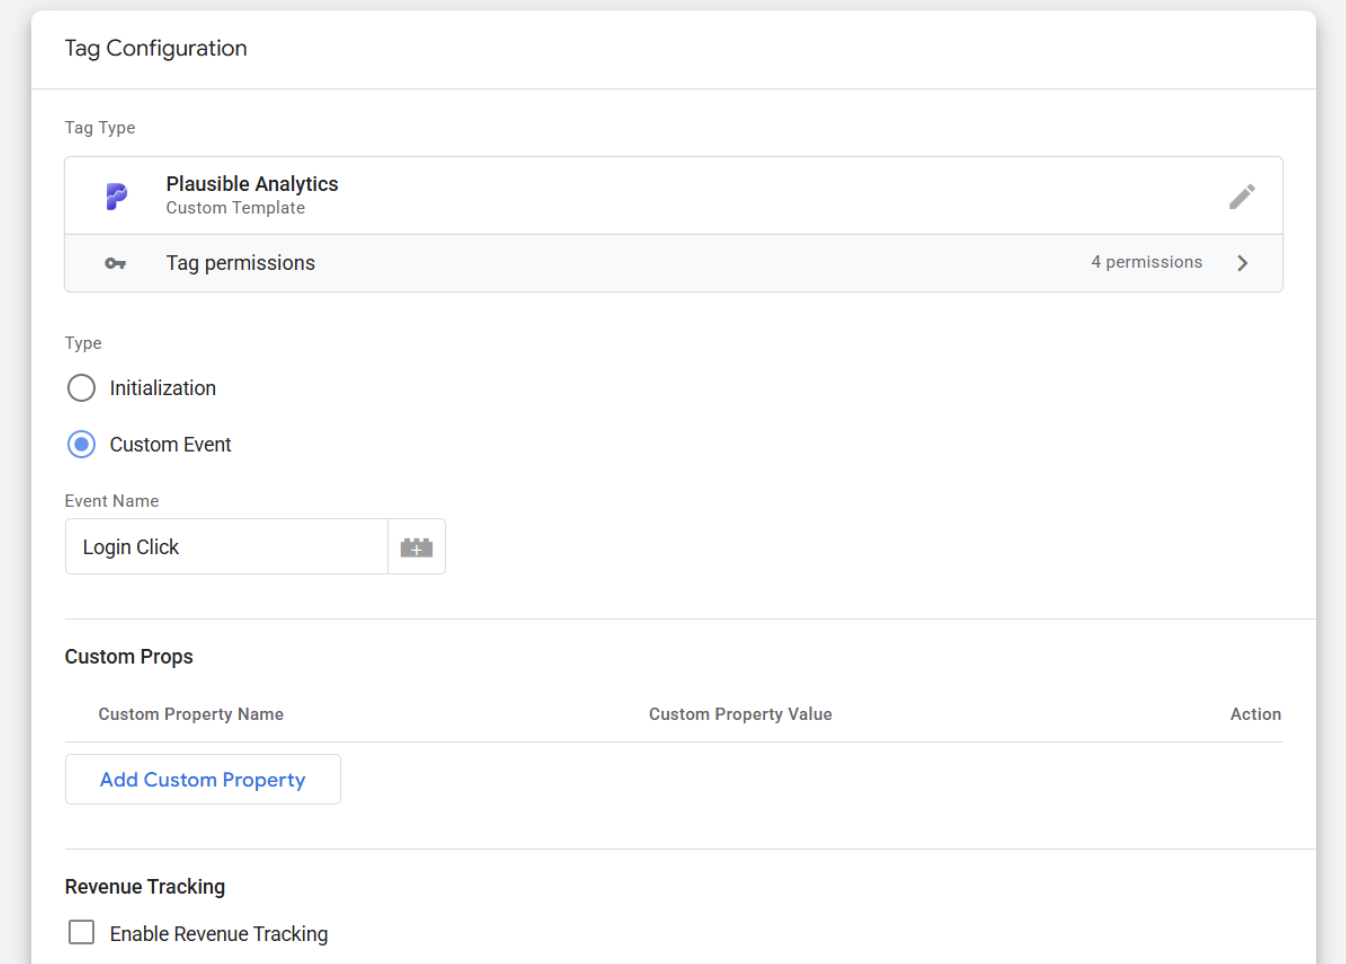Click the Tag Configuration header
Viewport: 1346px width, 964px height.
155,48
